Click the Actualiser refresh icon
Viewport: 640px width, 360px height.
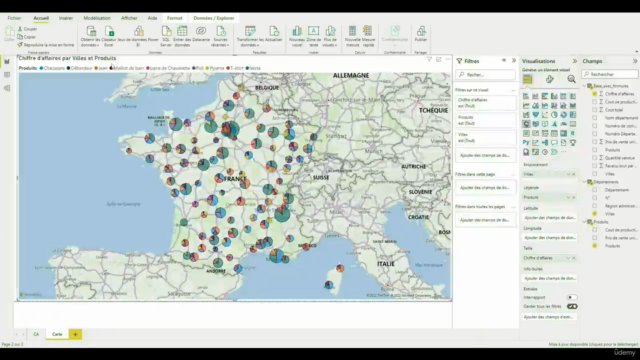point(274,31)
